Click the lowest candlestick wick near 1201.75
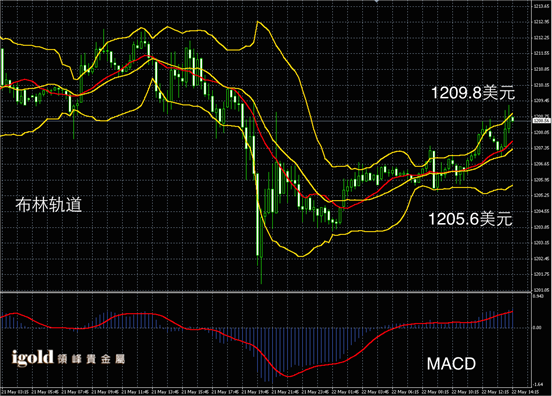 click(261, 271)
